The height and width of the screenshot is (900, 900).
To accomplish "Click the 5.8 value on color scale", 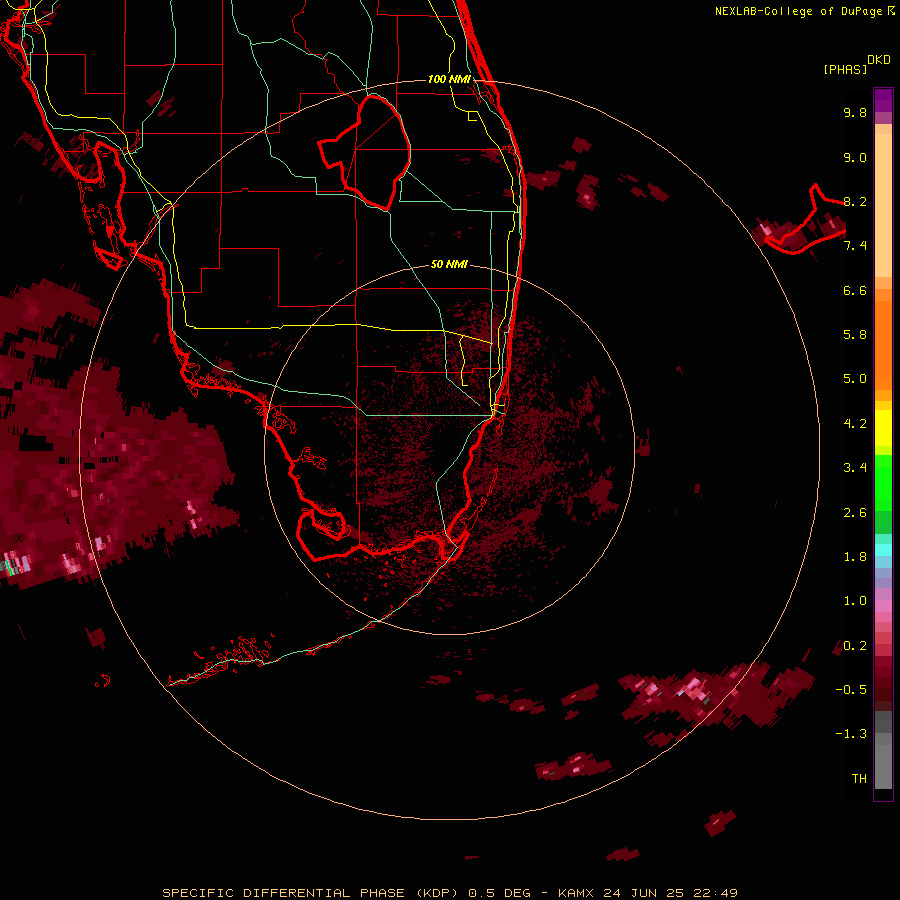I will [x=855, y=335].
